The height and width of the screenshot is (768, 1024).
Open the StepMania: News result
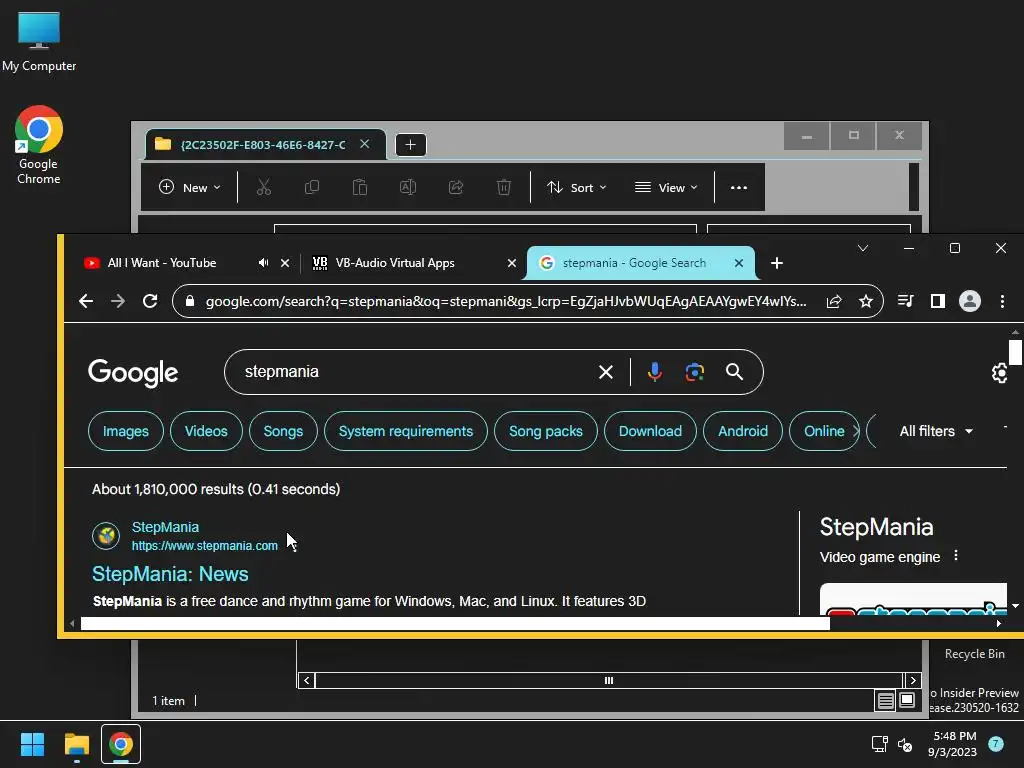(x=170, y=574)
